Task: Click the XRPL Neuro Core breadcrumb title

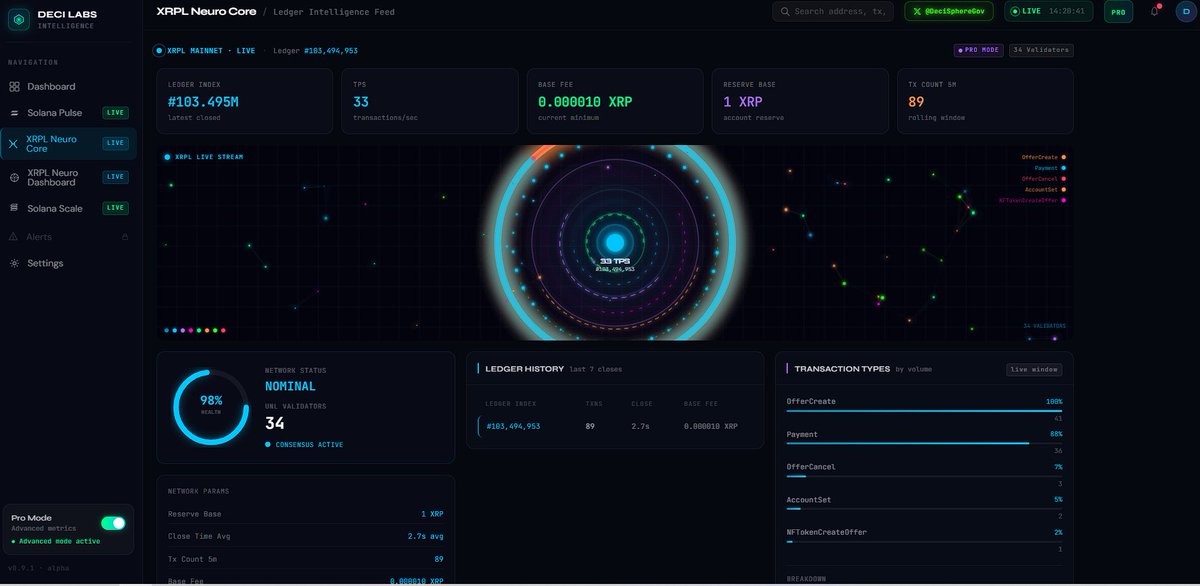Action: (x=206, y=11)
